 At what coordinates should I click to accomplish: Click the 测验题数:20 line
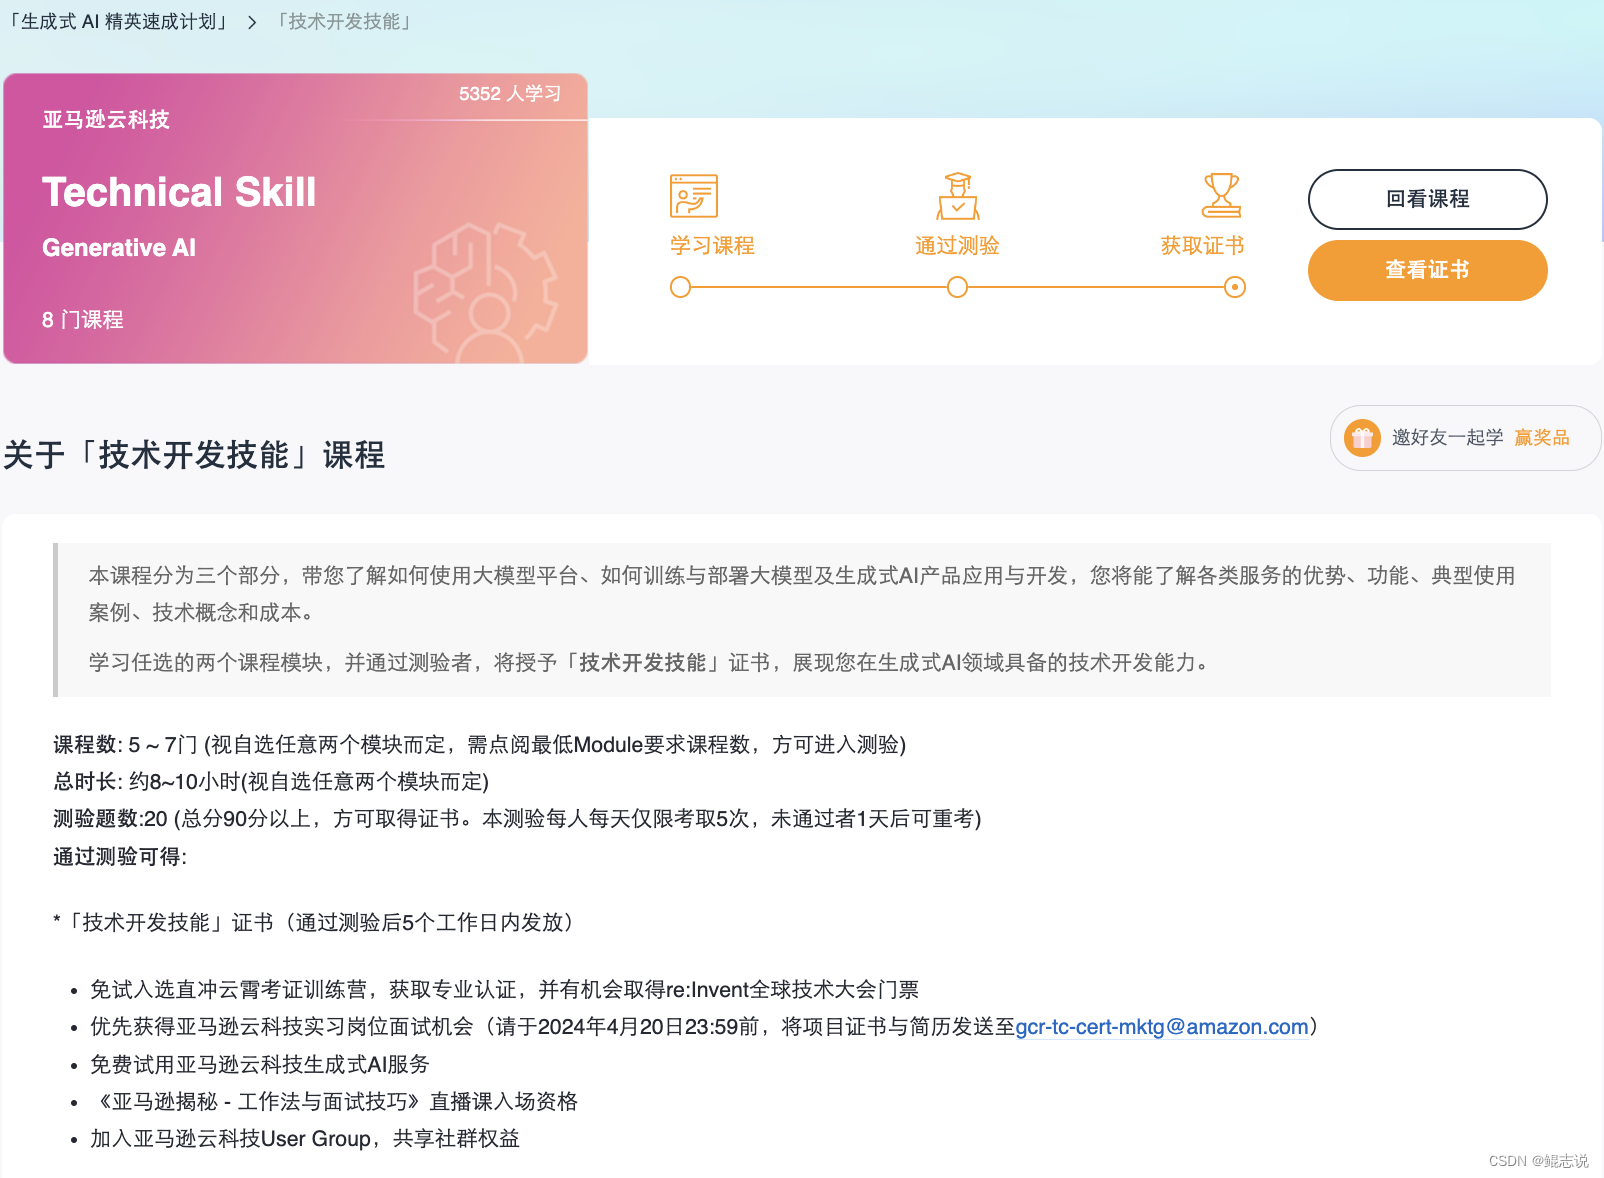(517, 819)
